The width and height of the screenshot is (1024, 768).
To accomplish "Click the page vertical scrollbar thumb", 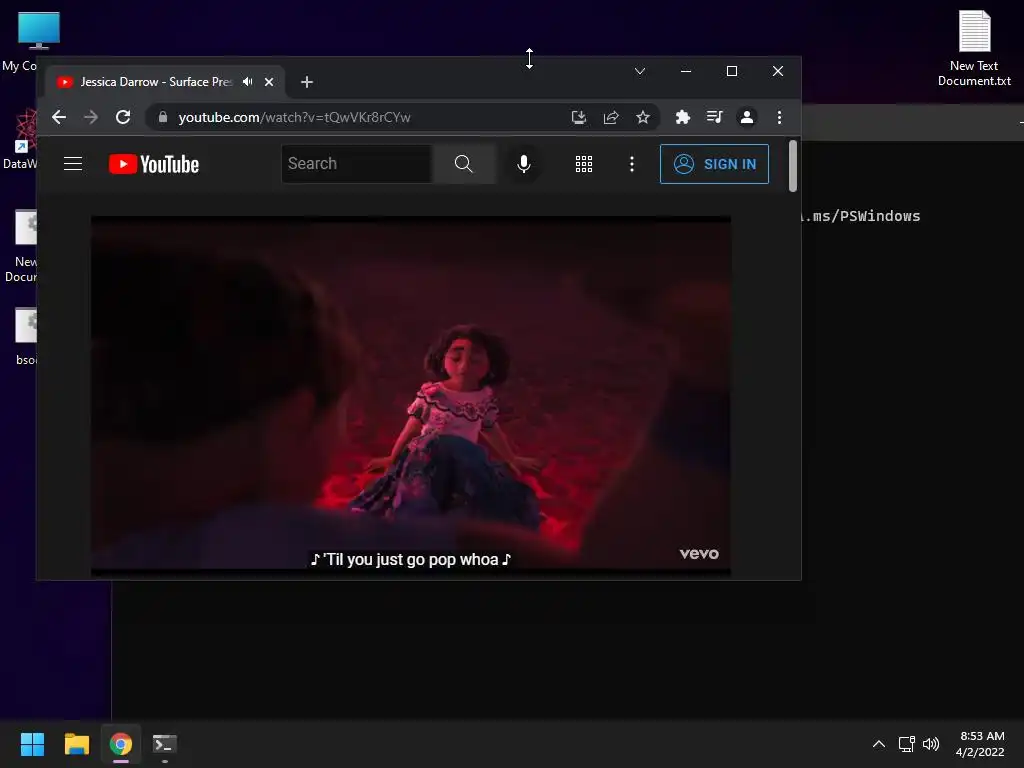I will 793,166.
